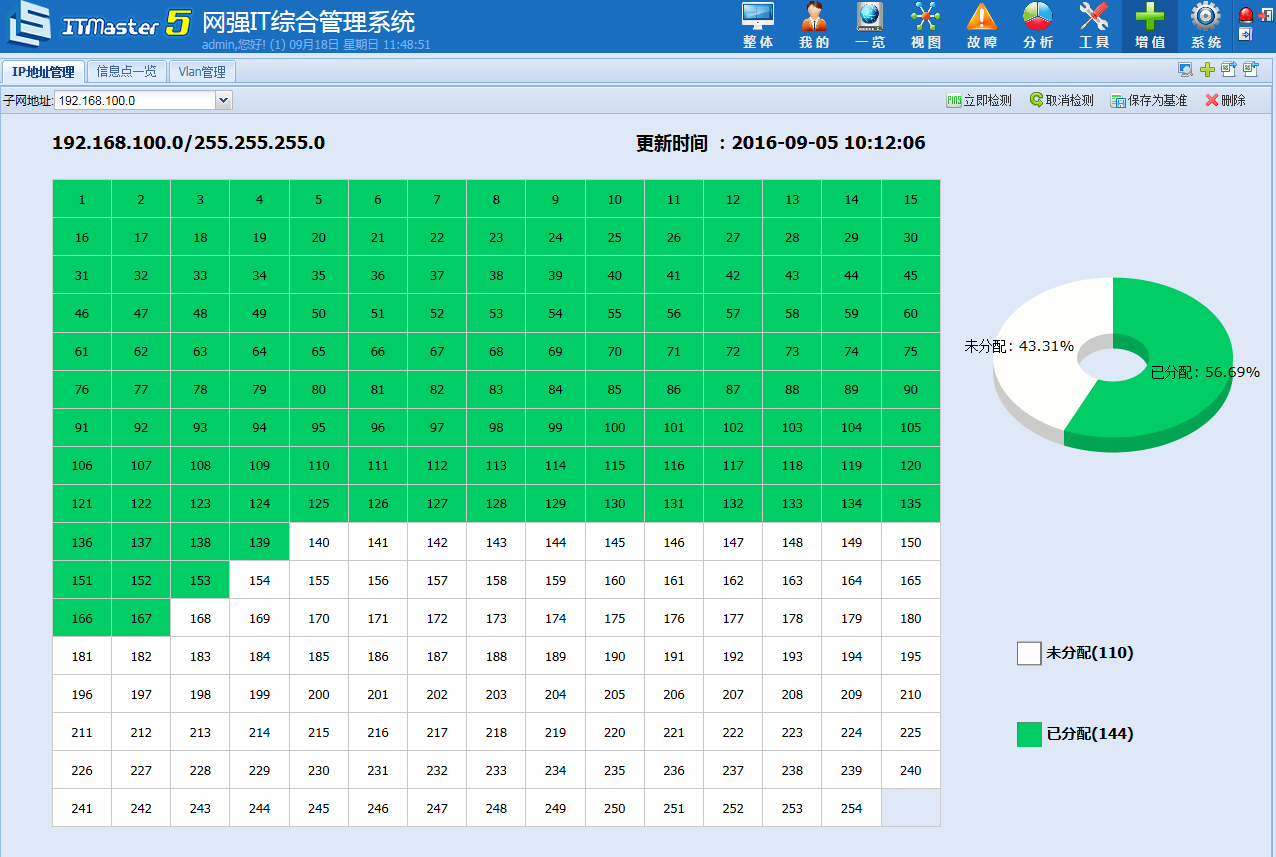Select IP address cell 254
1276x857 pixels.
[851, 808]
